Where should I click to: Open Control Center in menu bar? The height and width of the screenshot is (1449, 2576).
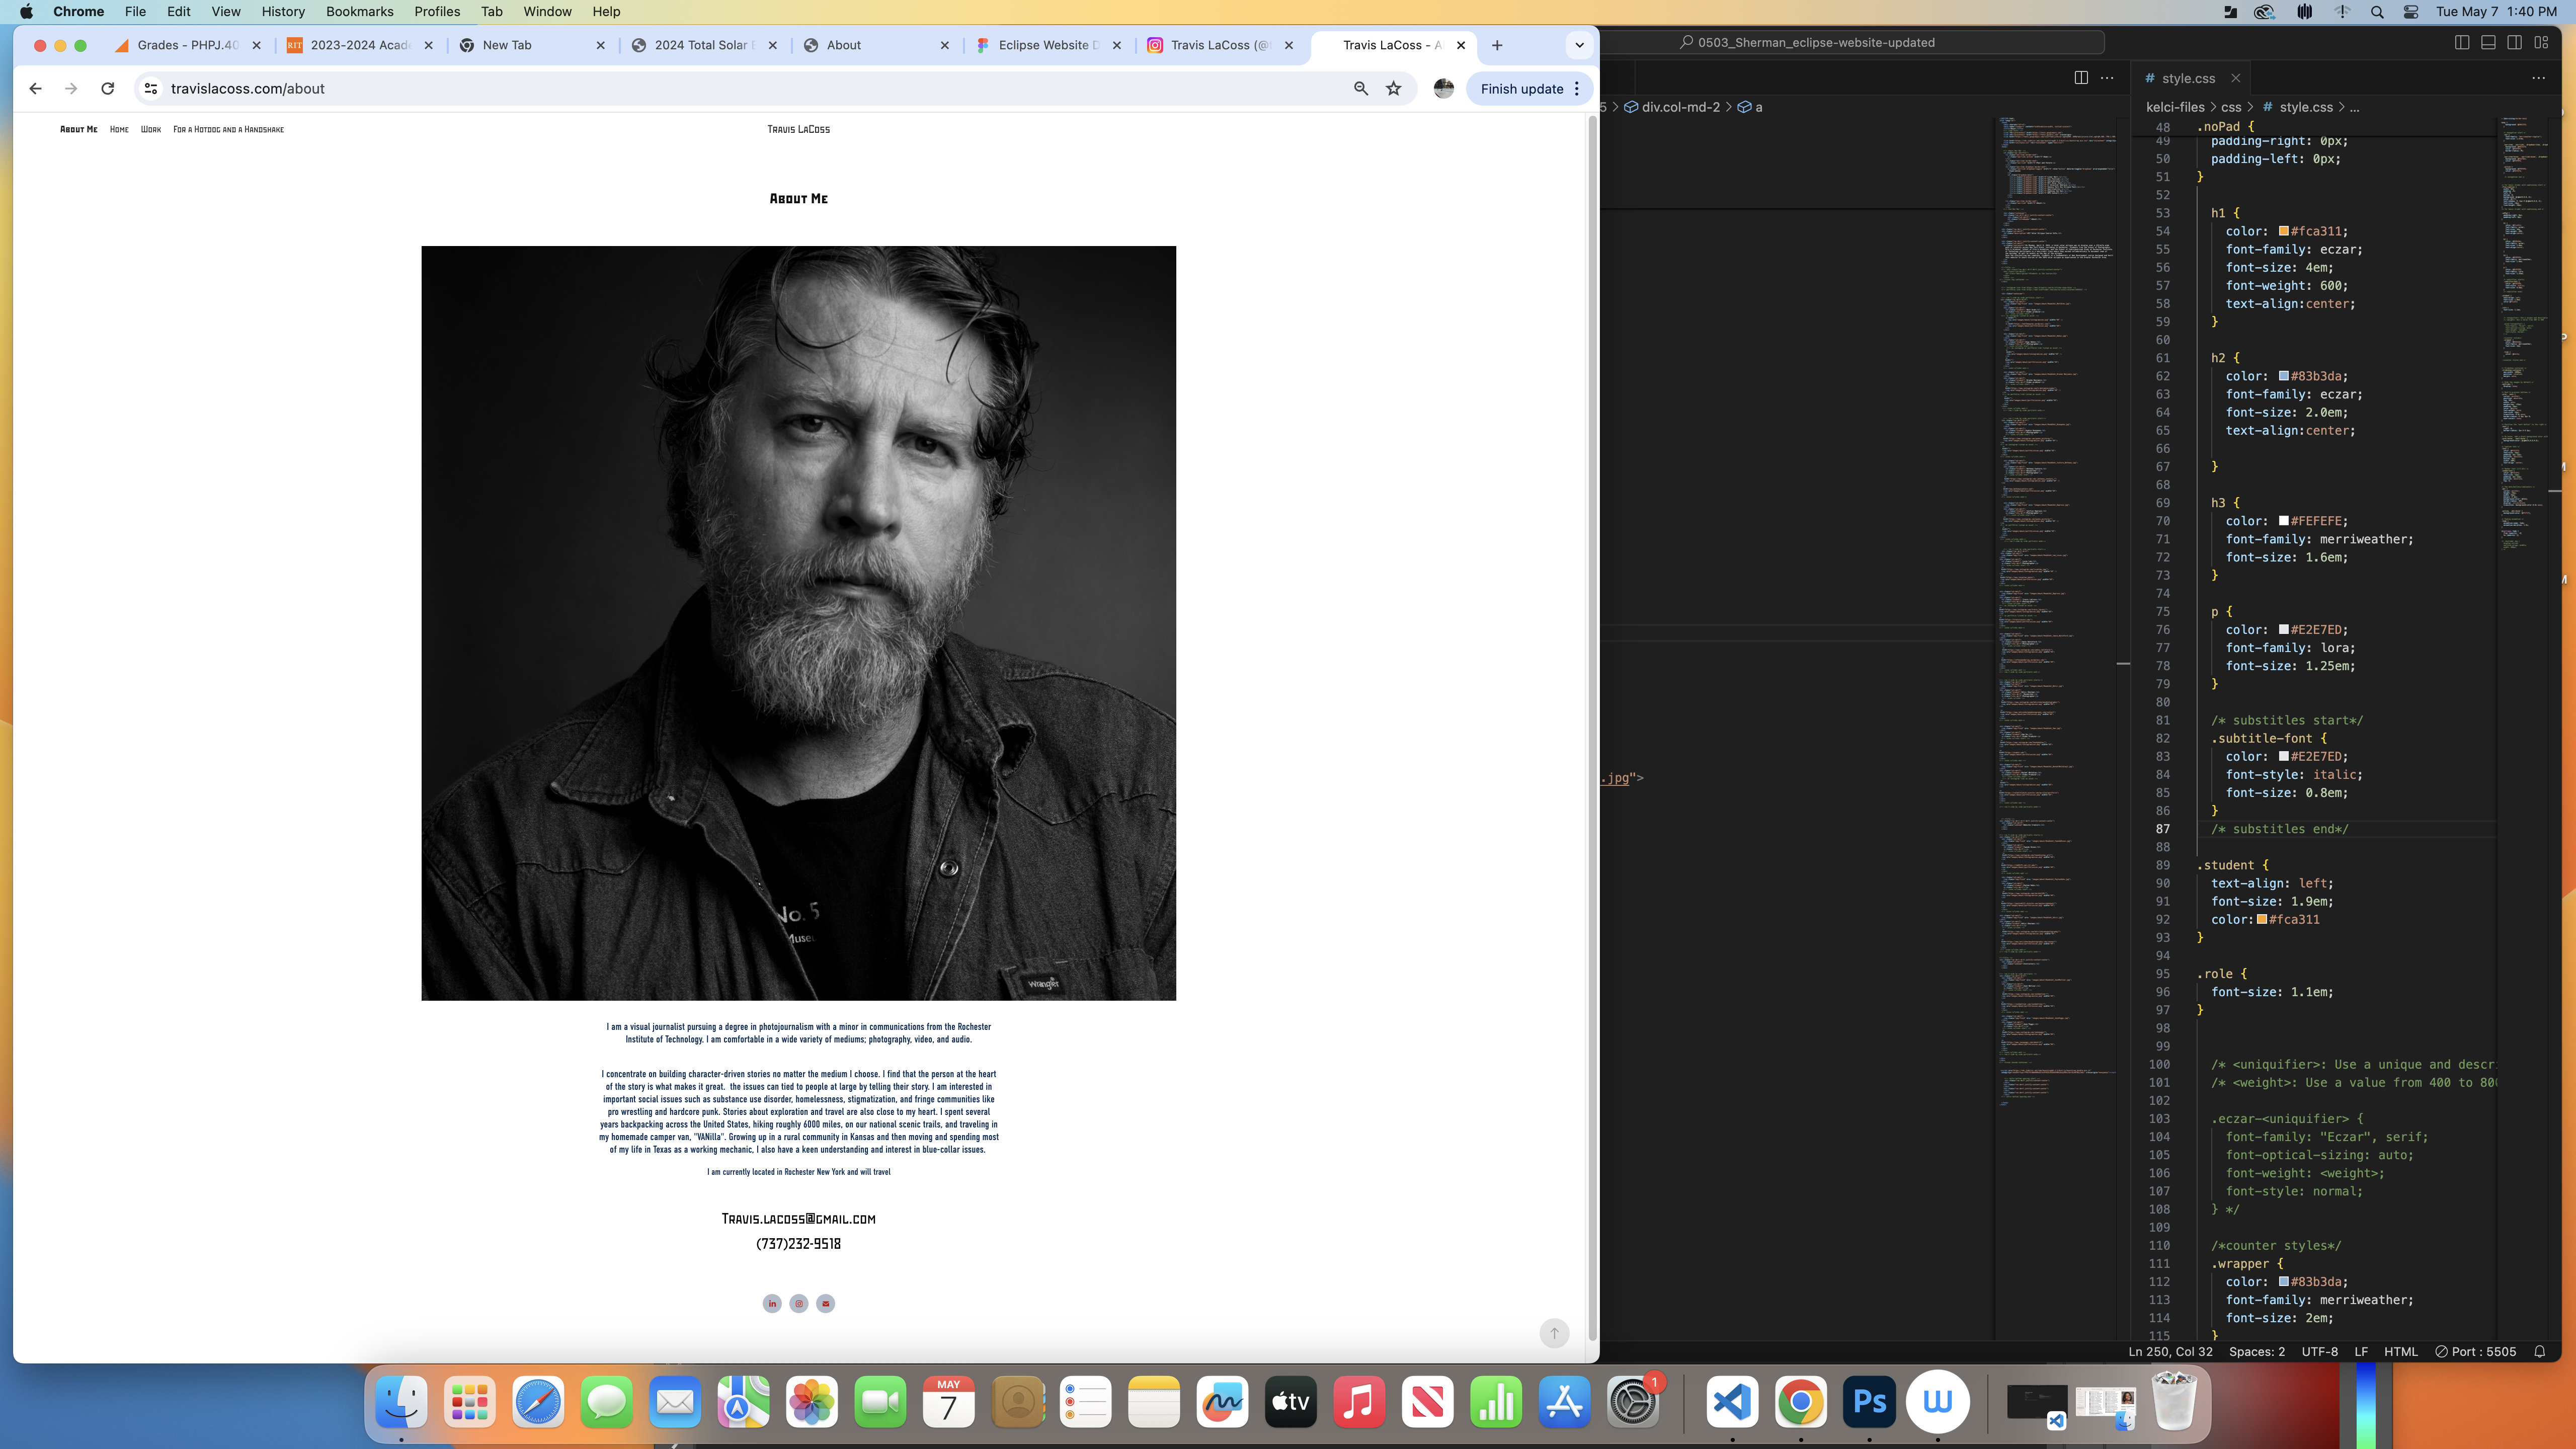2411,12
